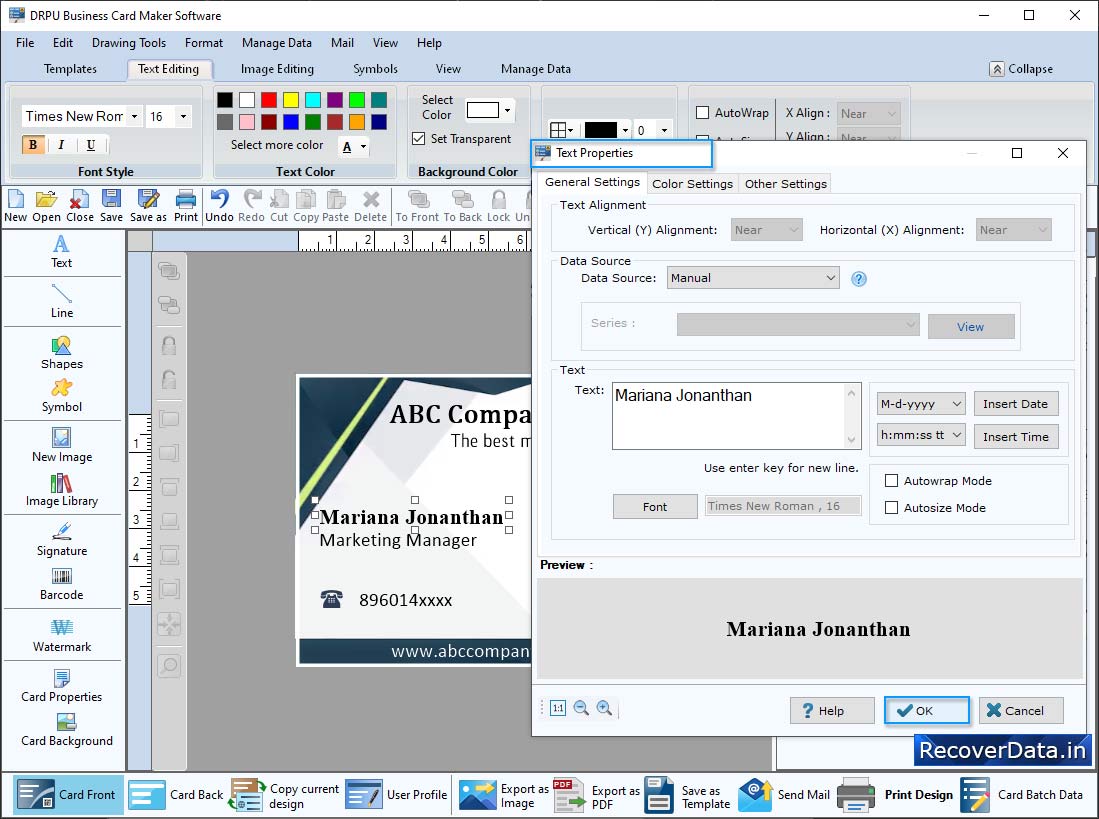This screenshot has height=819, width=1099.
Task: Switch to Other Settings tab
Action: [x=786, y=184]
